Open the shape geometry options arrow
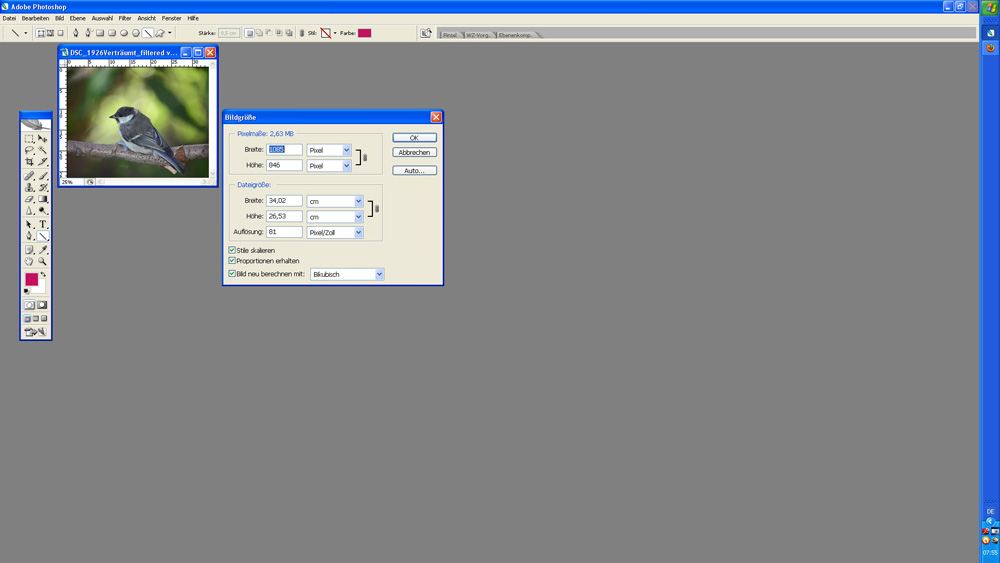Viewport: 1000px width, 563px height. pyautogui.click(x=170, y=33)
